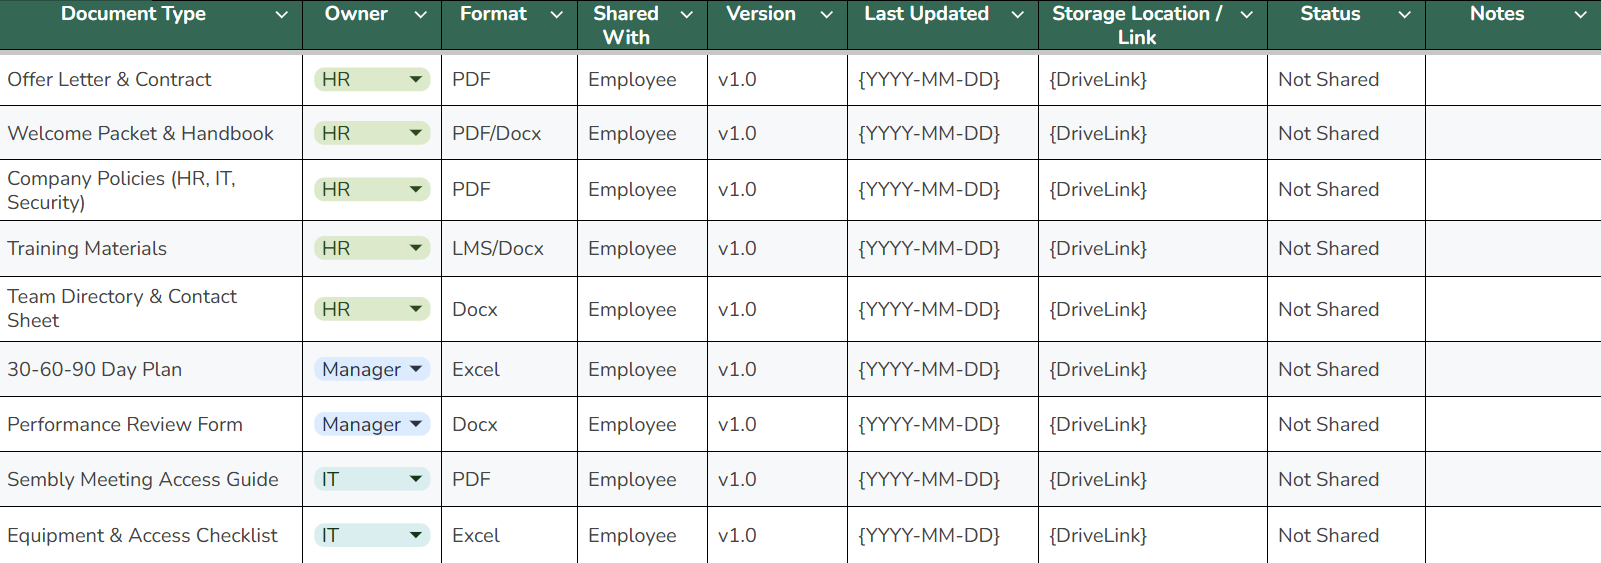This screenshot has width=1601, height=563.
Task: Open the Notes column filter chevron
Action: tap(1580, 15)
